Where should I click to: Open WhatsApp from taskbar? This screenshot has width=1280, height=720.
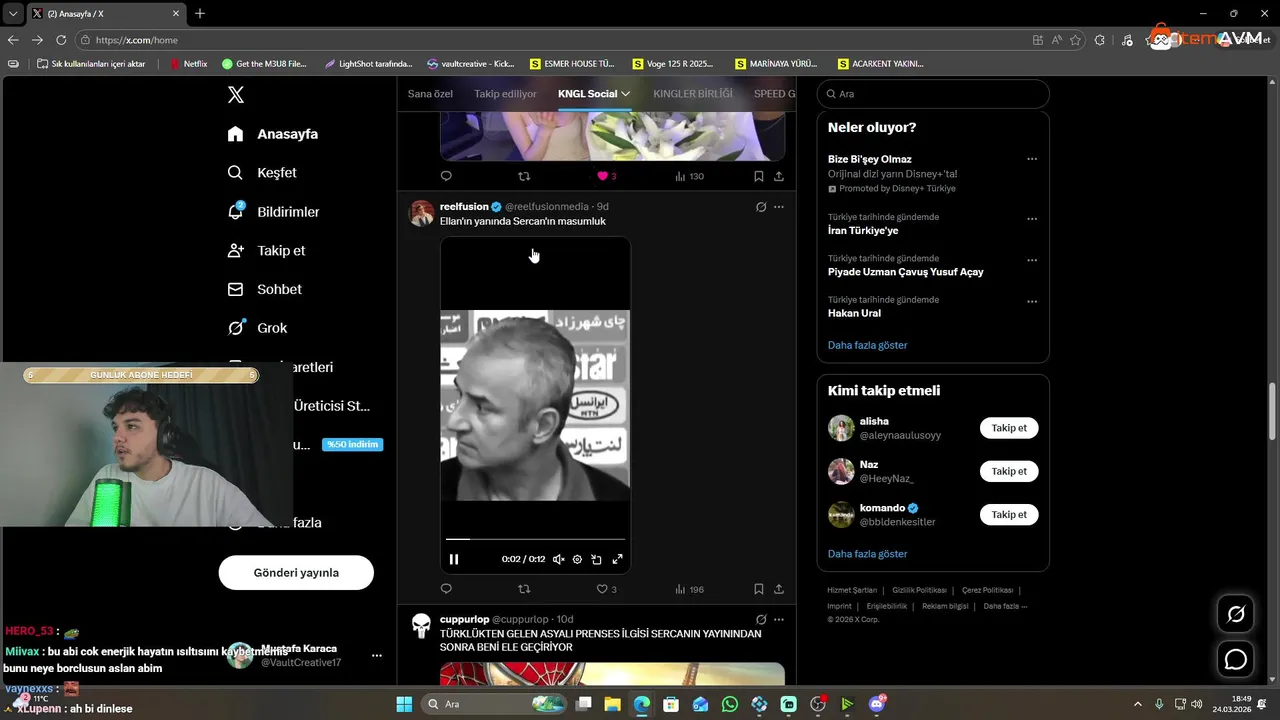[730, 704]
